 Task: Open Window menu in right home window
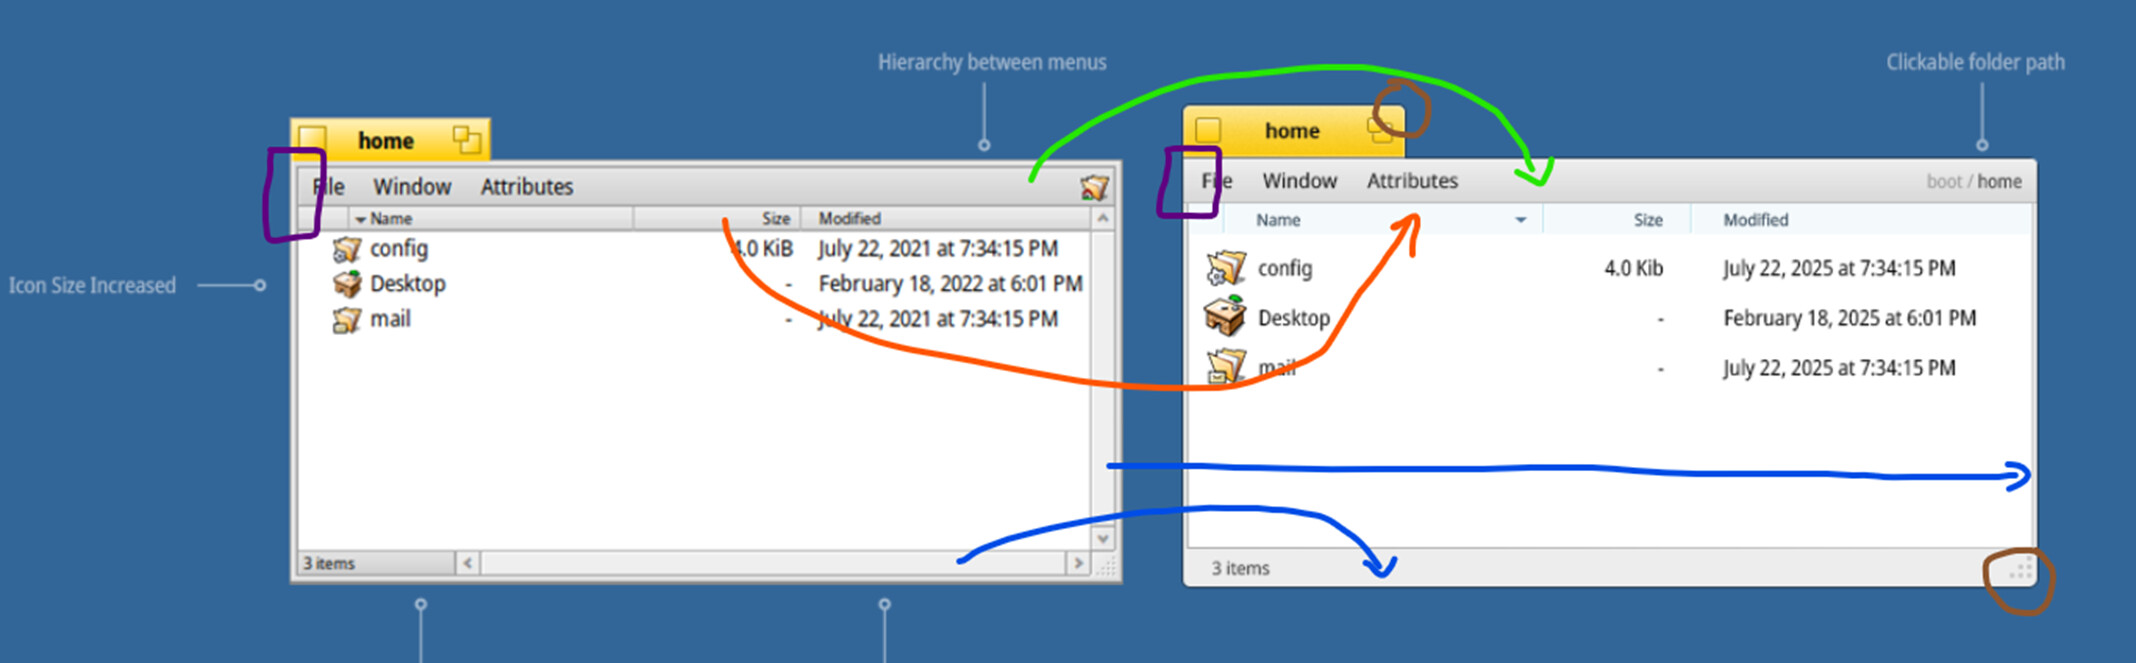pos(1300,181)
